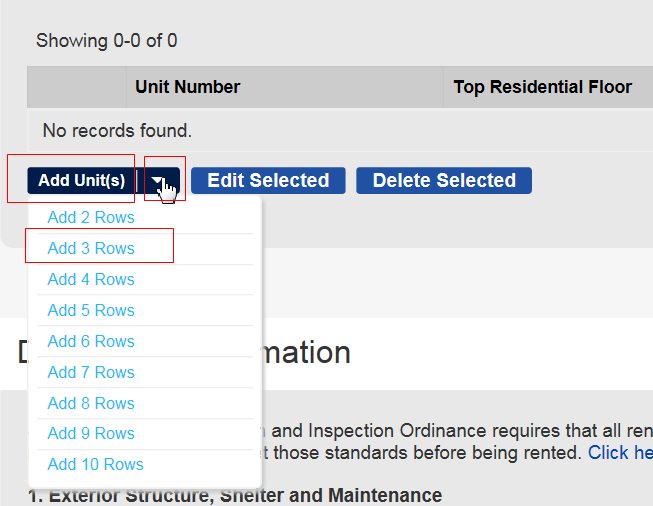Click the 'Showing 0-0 of 0' record count
653x506 pixels.
tap(106, 41)
